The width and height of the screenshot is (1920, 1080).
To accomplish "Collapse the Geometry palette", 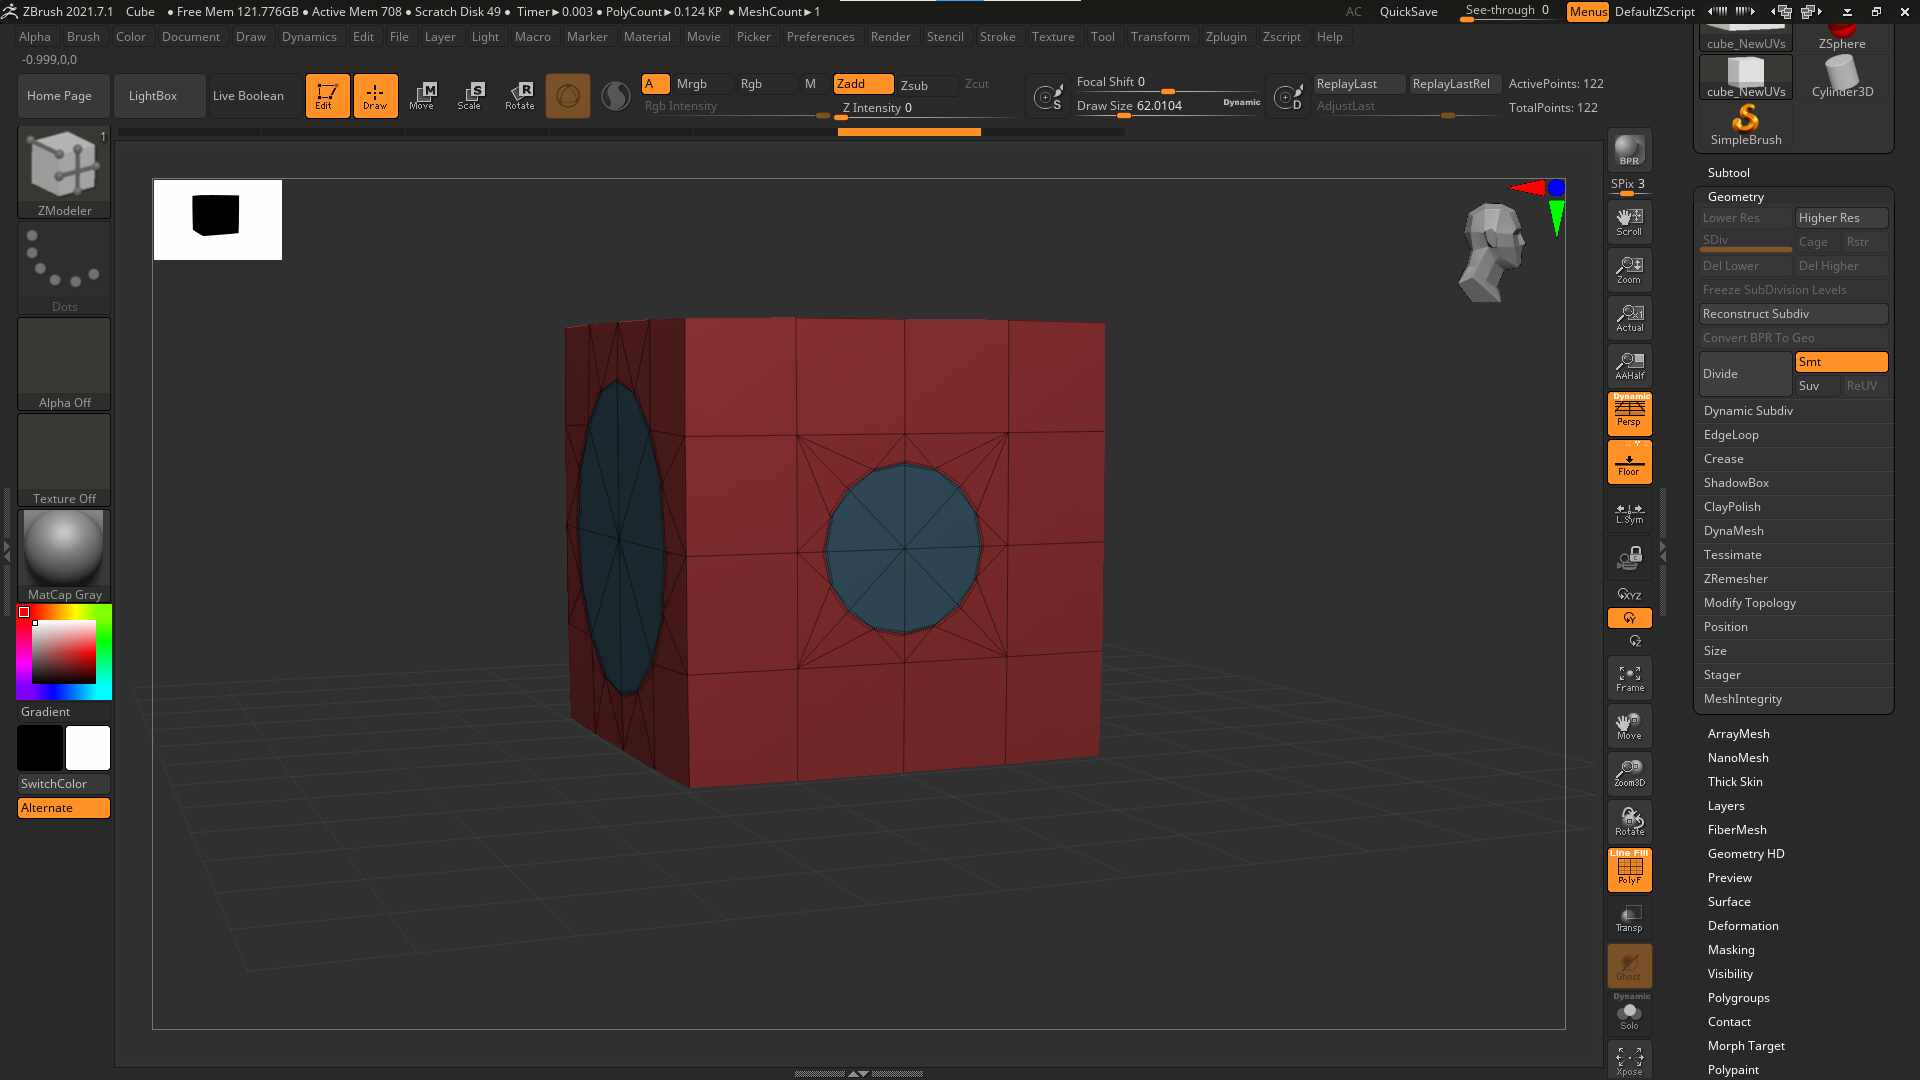I will pyautogui.click(x=1735, y=197).
